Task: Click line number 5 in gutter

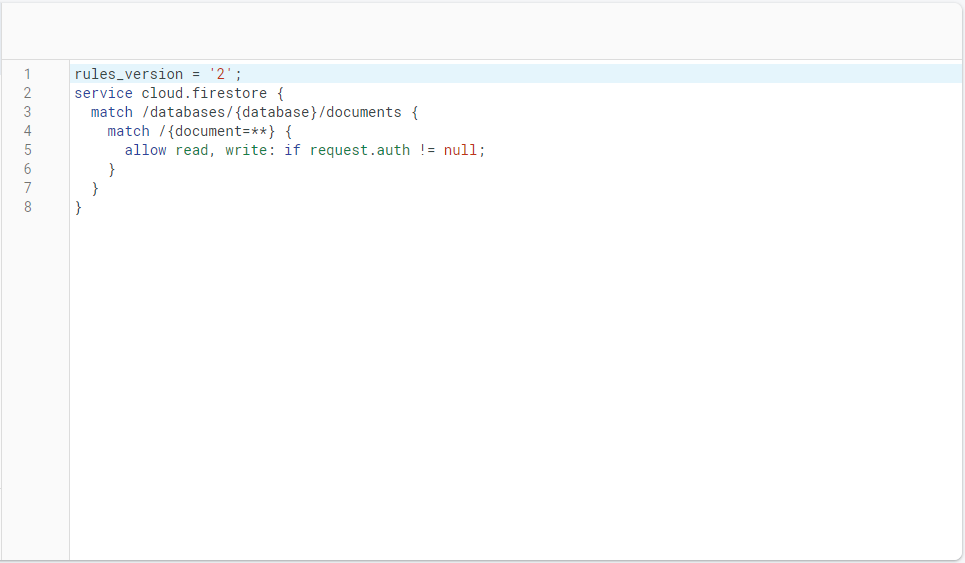Action: [28, 151]
